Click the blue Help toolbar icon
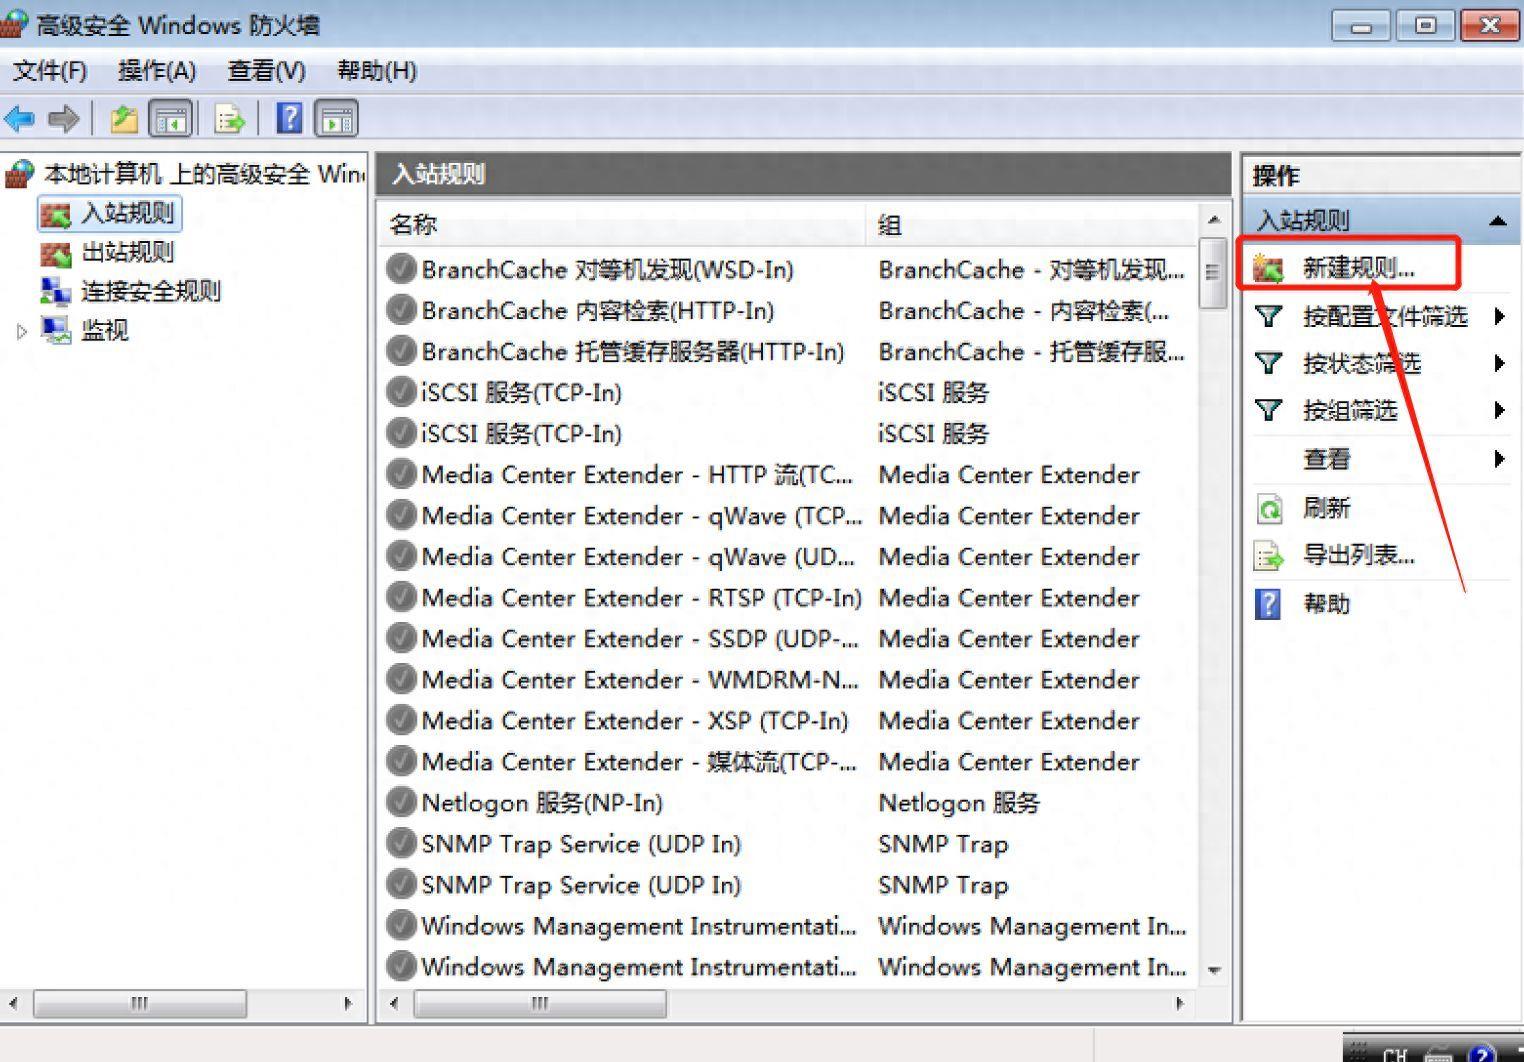The width and height of the screenshot is (1524, 1062). 289,119
